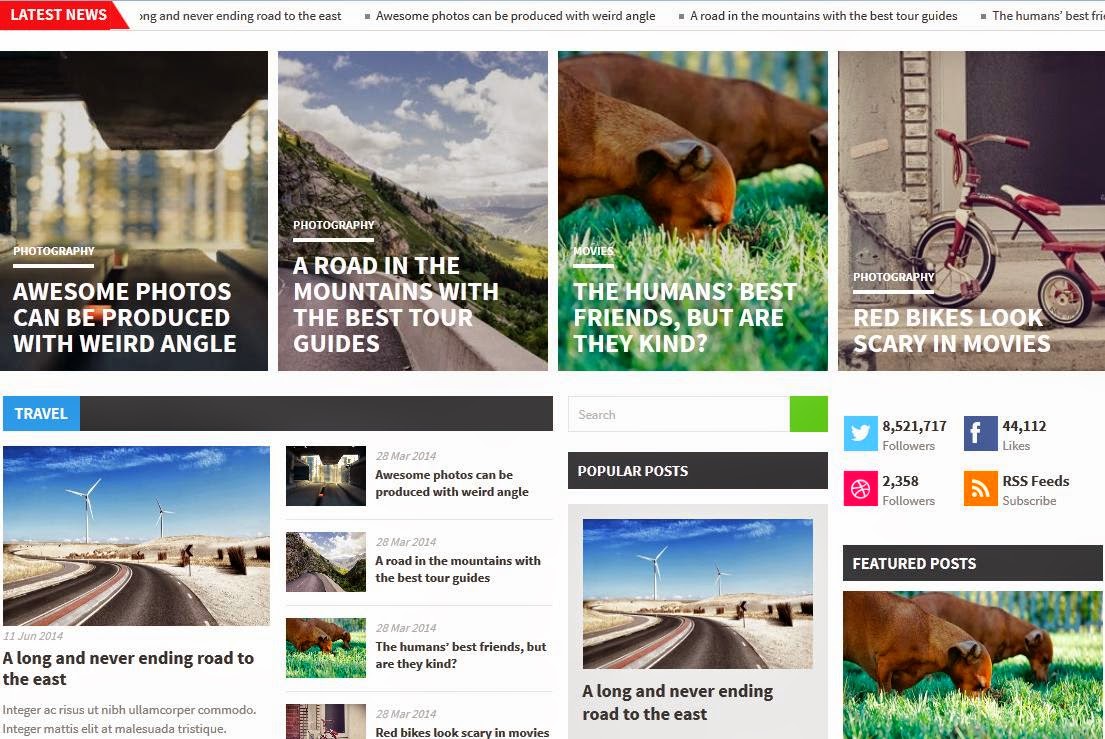Image resolution: width=1105 pixels, height=739 pixels.
Task: Click the windmill road image under Travel
Action: (x=136, y=536)
